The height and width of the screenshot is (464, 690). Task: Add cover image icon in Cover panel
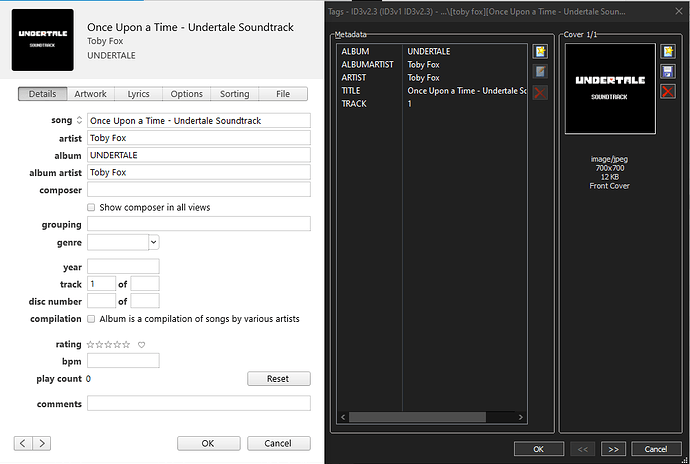pyautogui.click(x=668, y=51)
